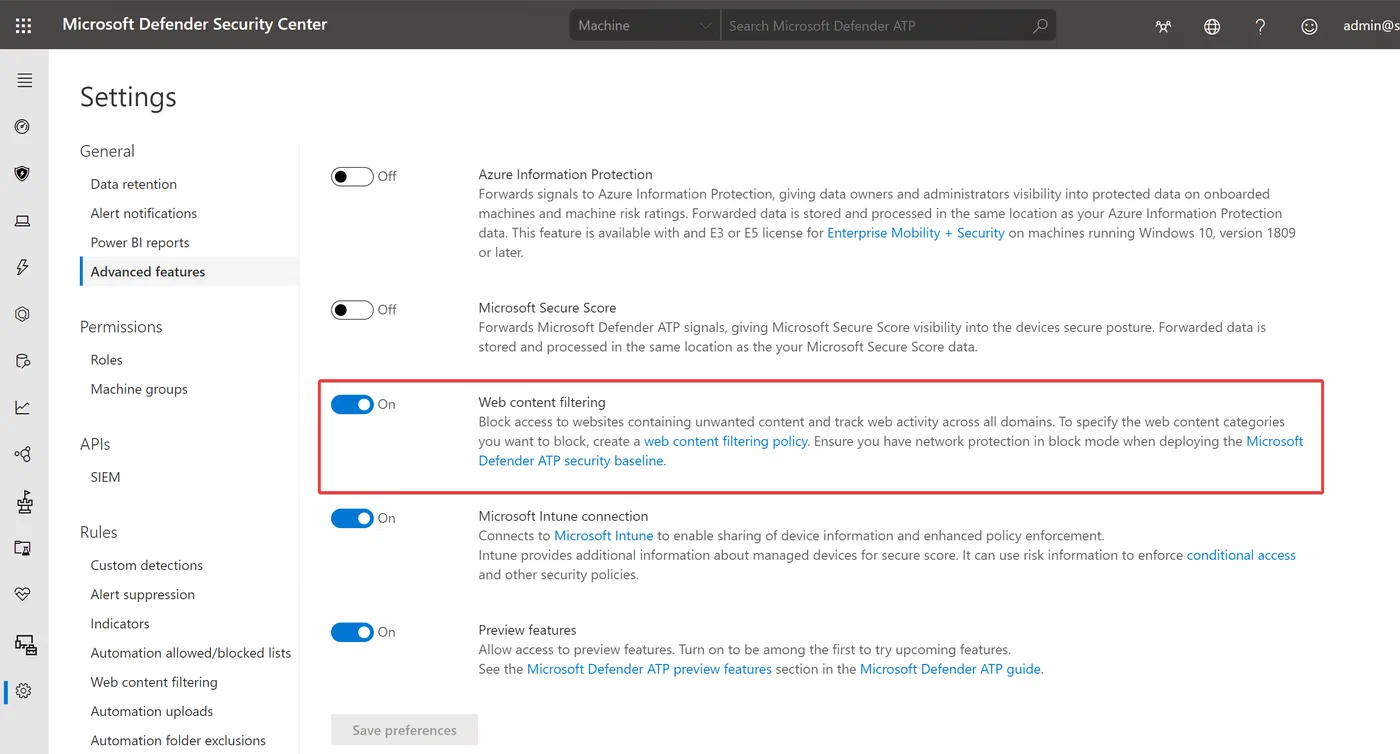Viewport: 1400px width, 754px height.
Task: Expand the hamburger navigation menu
Action: [x=24, y=80]
